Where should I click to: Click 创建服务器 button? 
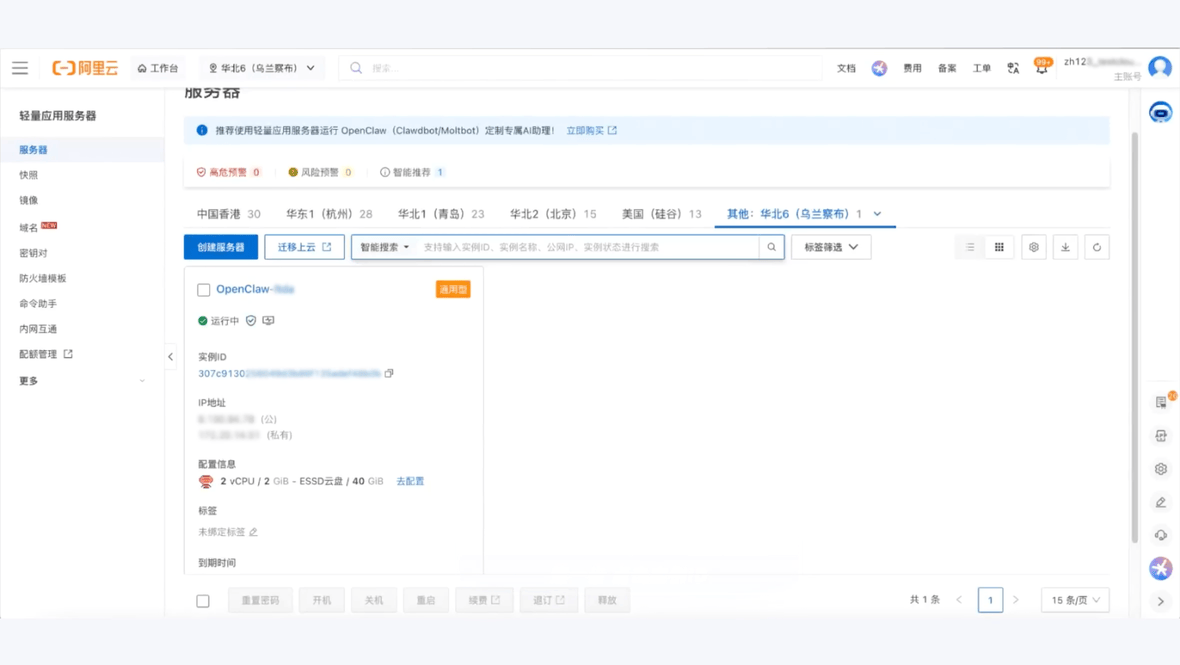220,247
